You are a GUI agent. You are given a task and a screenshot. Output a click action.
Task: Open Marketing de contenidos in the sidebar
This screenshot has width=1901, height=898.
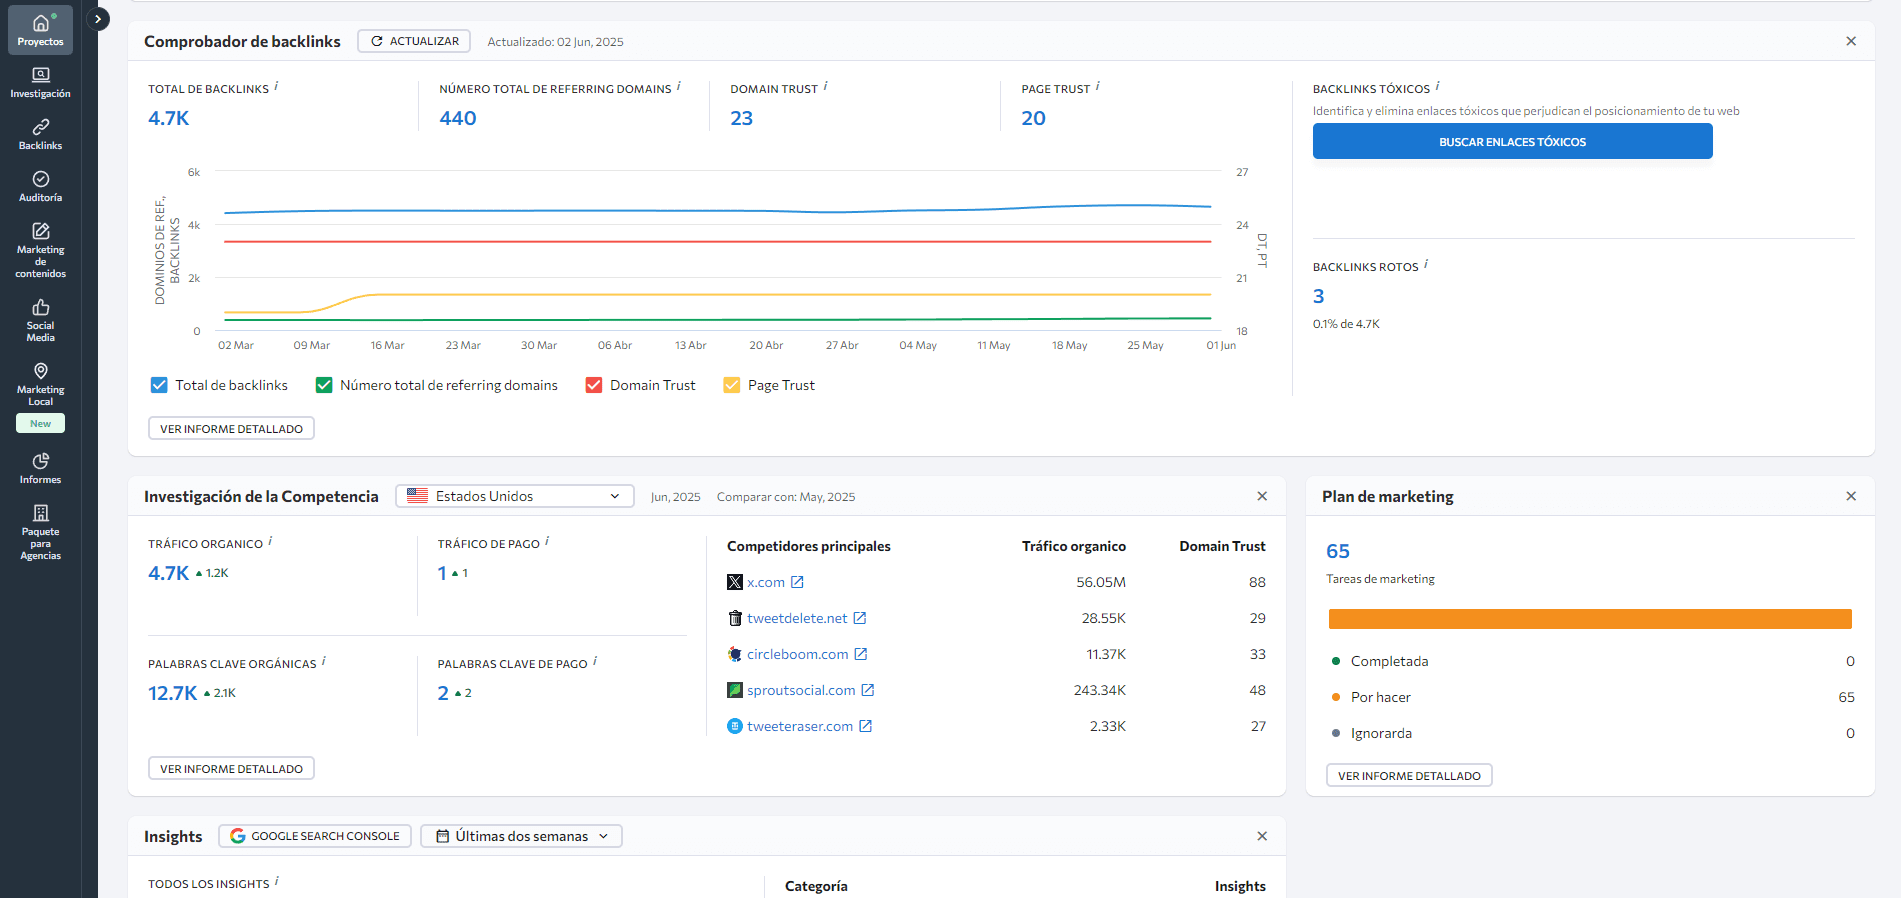pyautogui.click(x=40, y=250)
